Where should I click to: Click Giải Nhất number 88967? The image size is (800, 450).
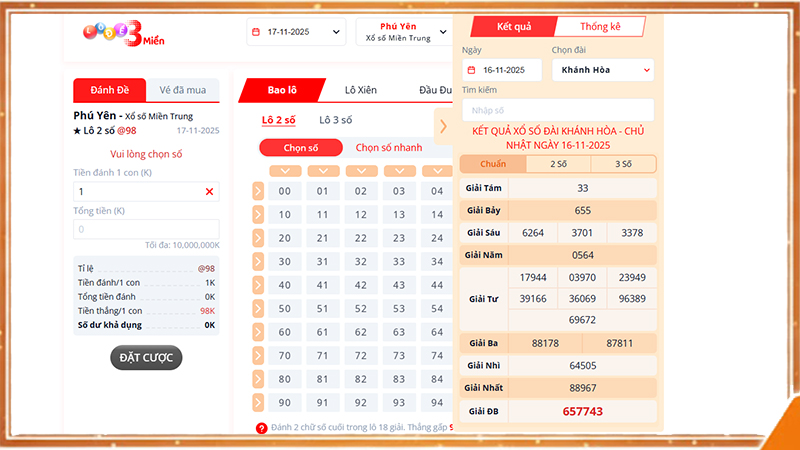pos(583,388)
